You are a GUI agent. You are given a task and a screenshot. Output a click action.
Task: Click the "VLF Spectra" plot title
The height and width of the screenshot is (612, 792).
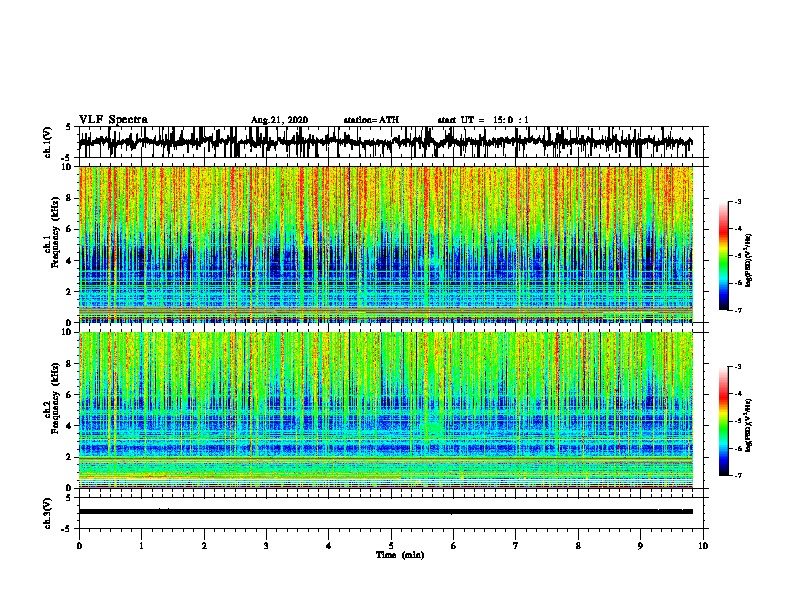pos(113,120)
